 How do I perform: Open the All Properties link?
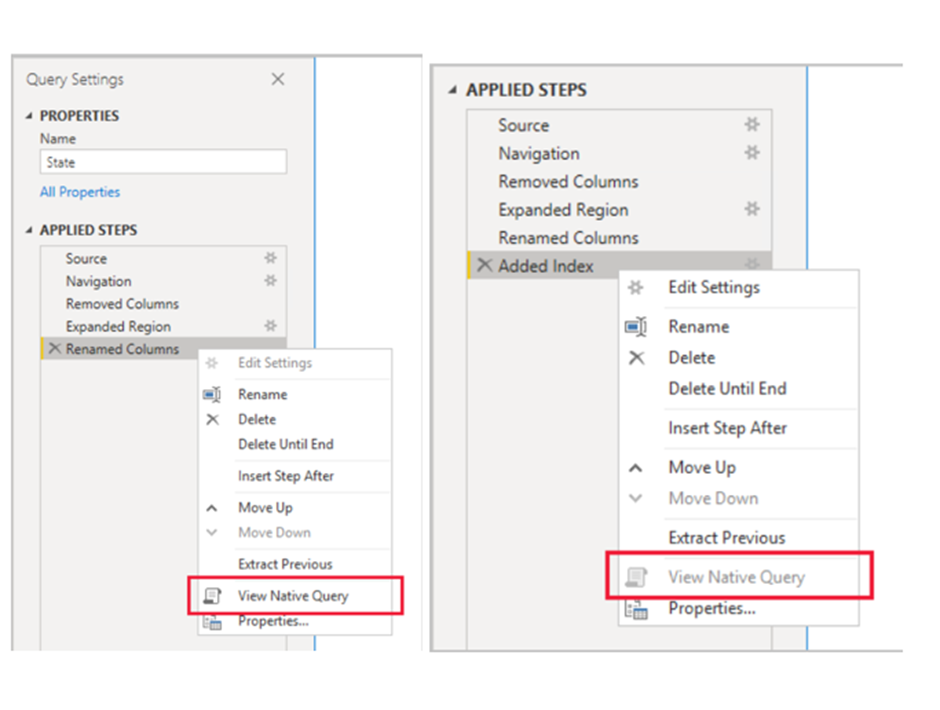[x=80, y=192]
